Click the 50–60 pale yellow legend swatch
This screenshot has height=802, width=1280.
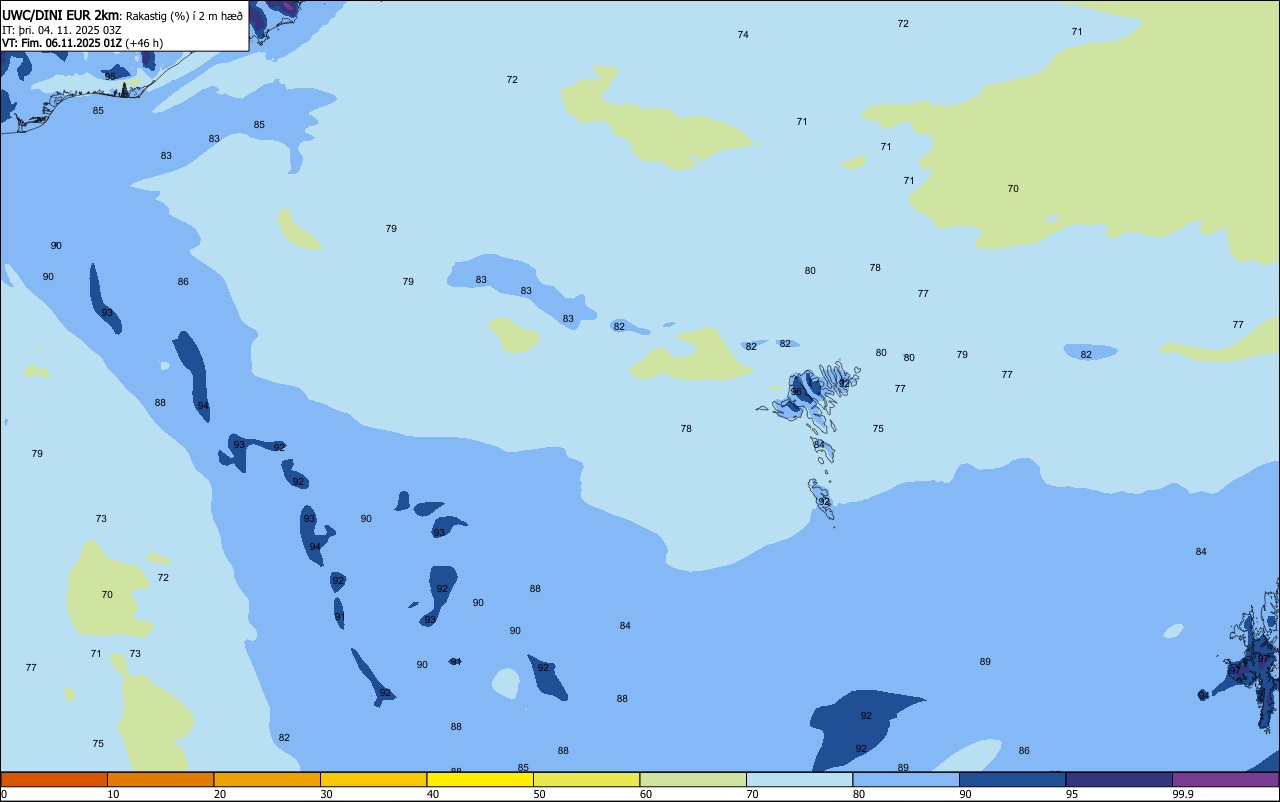(x=586, y=779)
